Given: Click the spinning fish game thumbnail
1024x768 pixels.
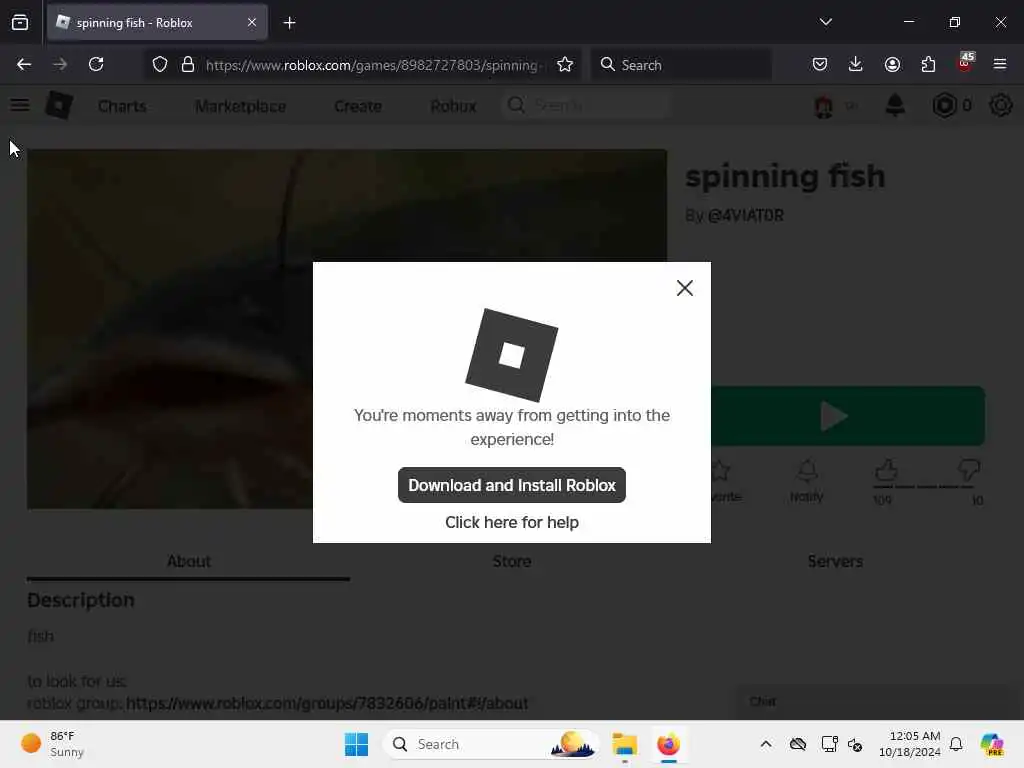Looking at the screenshot, I should (170, 328).
